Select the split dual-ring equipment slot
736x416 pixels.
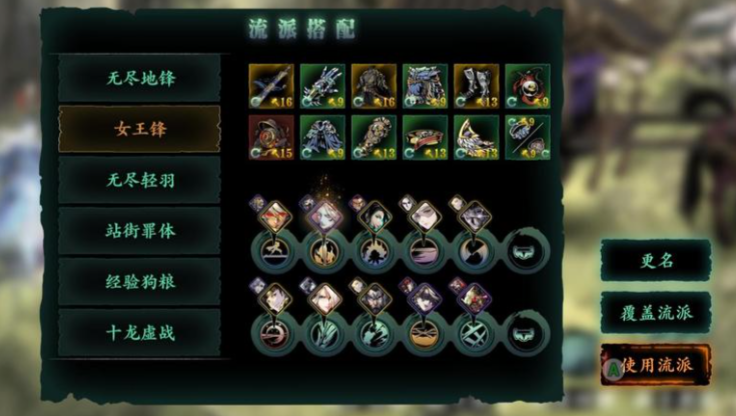click(528, 138)
